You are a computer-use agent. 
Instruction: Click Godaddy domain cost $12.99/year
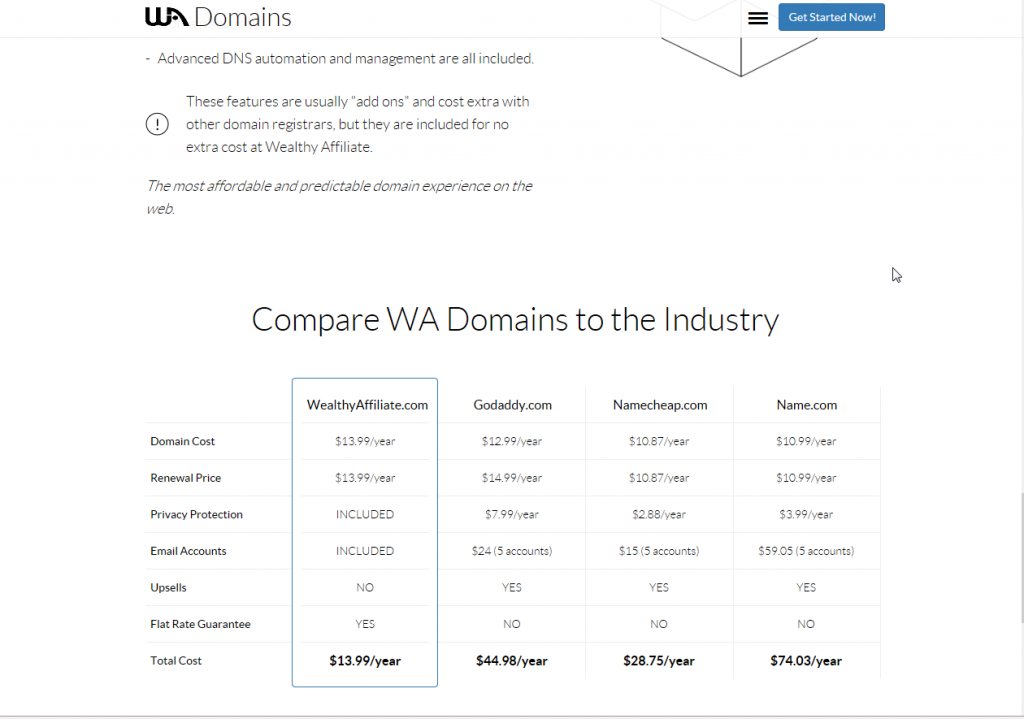(x=511, y=441)
